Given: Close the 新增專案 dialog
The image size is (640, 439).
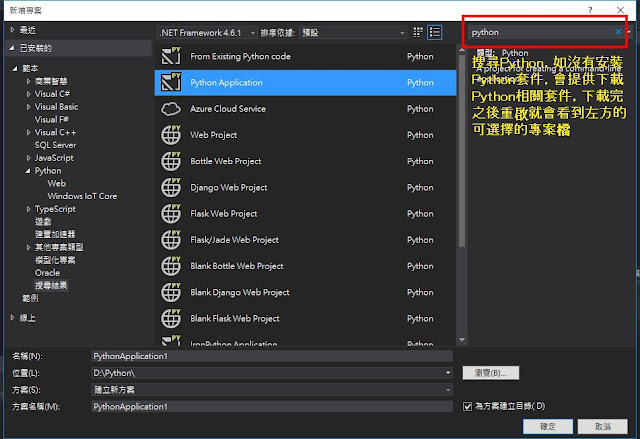Looking at the screenshot, I should point(620,10).
